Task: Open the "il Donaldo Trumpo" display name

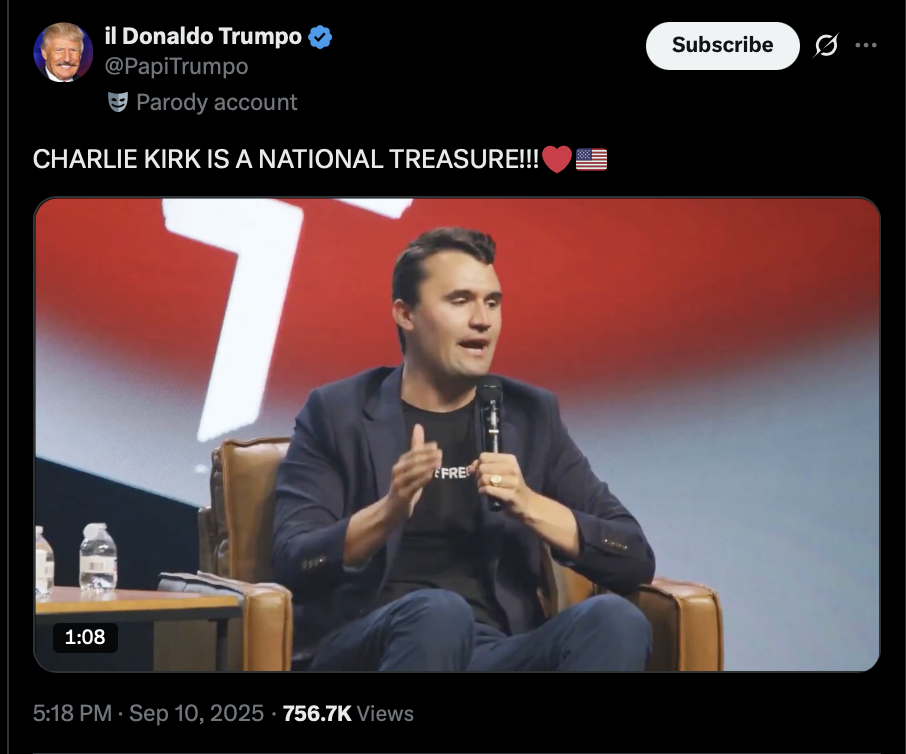Action: point(203,37)
